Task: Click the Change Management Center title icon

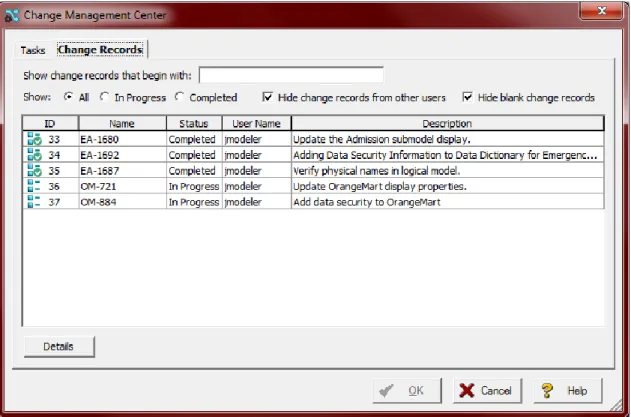Action: [12, 15]
